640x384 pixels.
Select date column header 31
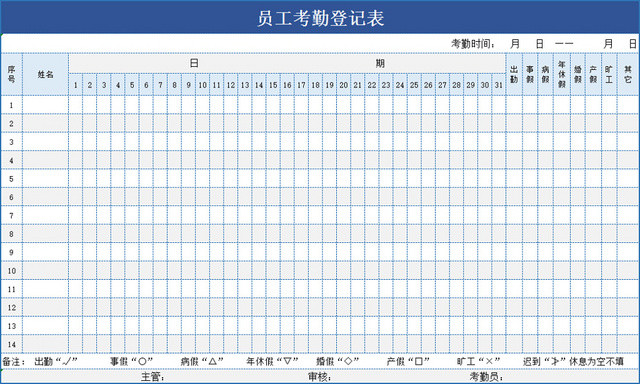click(499, 85)
